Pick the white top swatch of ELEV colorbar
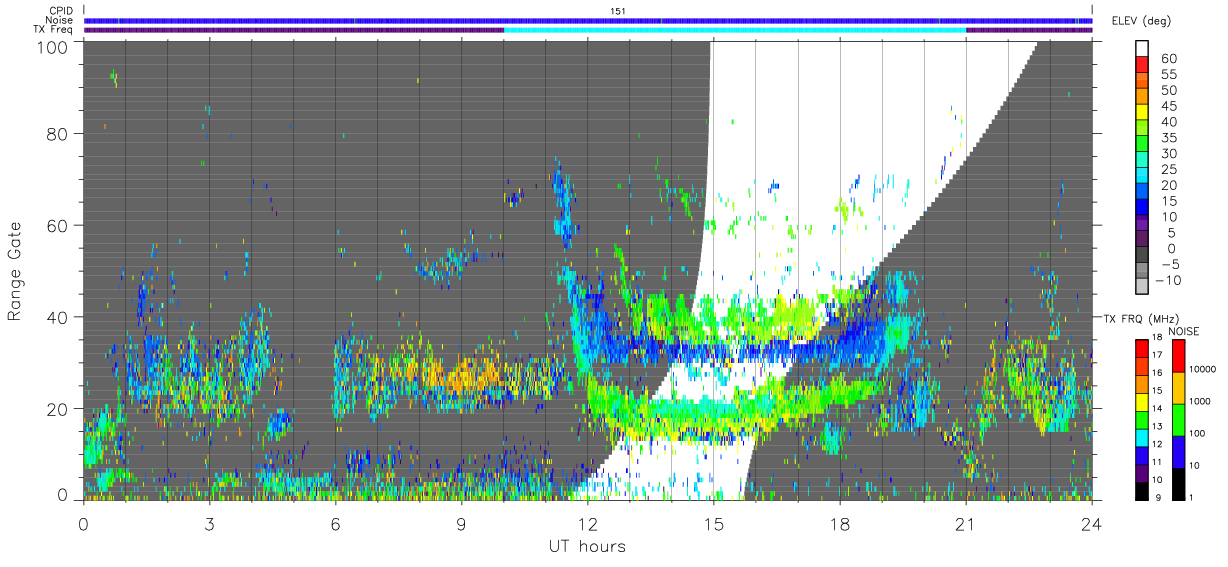The width and height of the screenshot is (1228, 567). [x=1144, y=50]
